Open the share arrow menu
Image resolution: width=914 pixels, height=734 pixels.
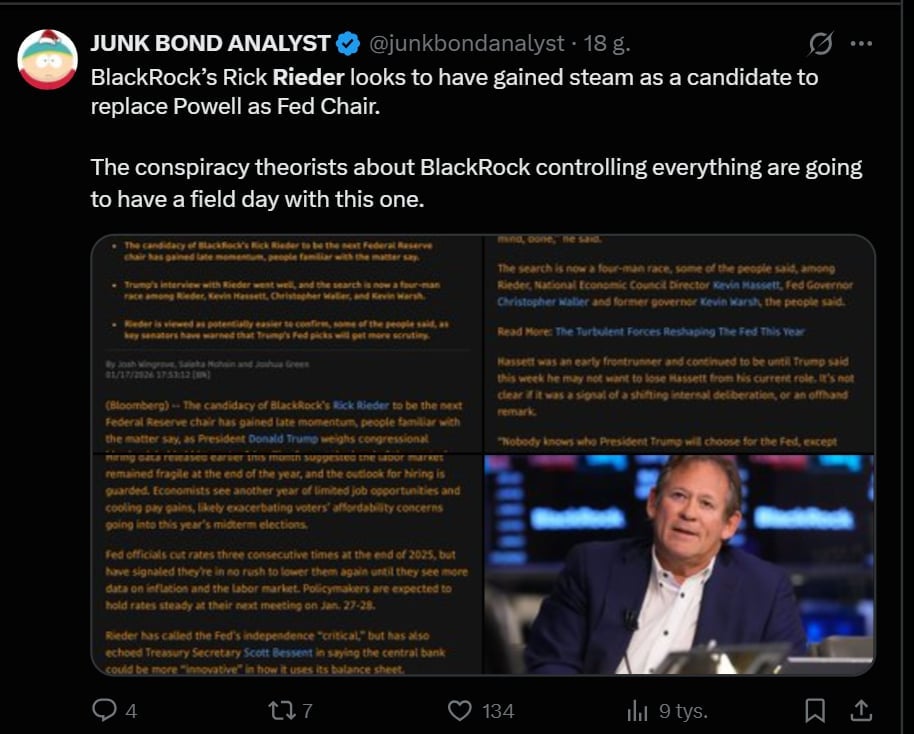(862, 710)
